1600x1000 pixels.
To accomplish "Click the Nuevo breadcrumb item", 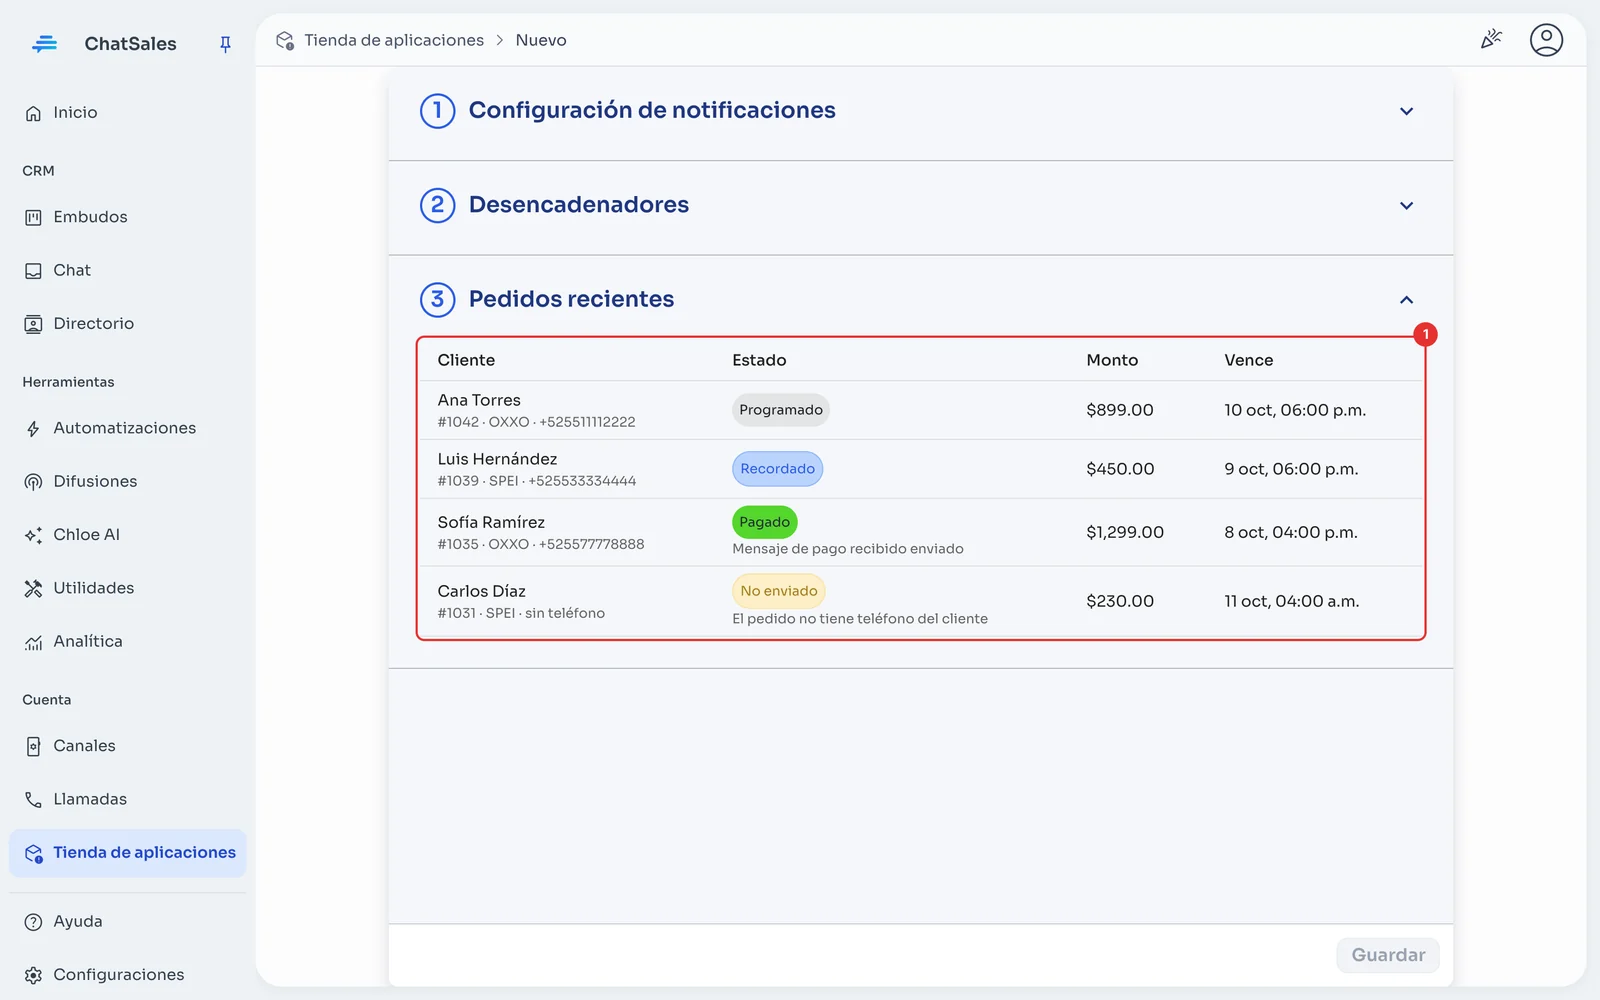I will [x=541, y=40].
